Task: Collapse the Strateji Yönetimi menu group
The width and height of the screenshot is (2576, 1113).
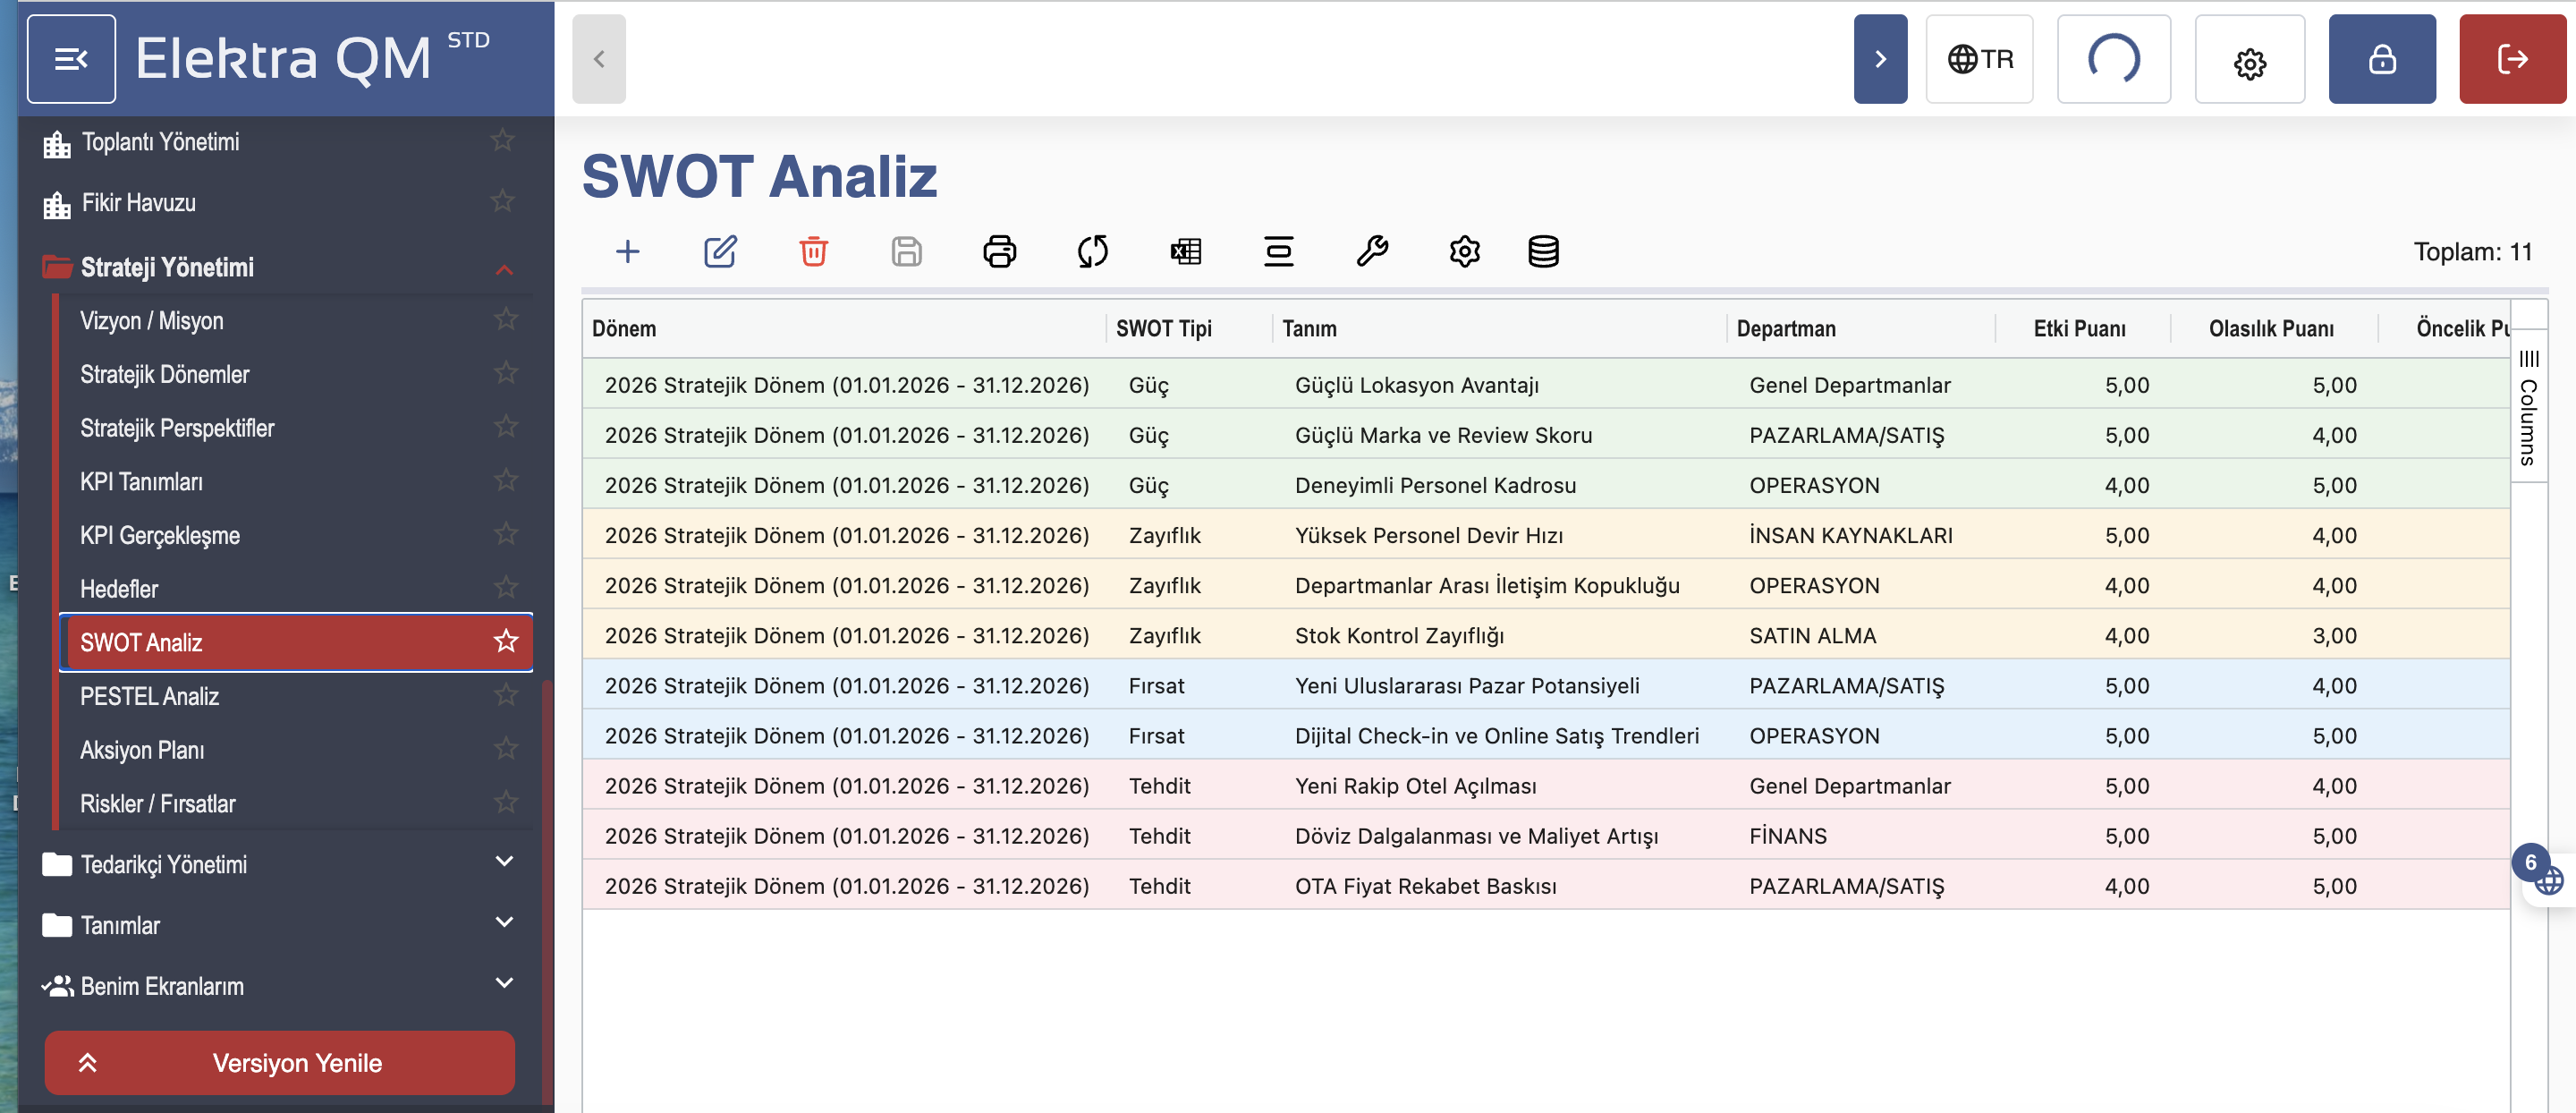Action: tap(504, 268)
